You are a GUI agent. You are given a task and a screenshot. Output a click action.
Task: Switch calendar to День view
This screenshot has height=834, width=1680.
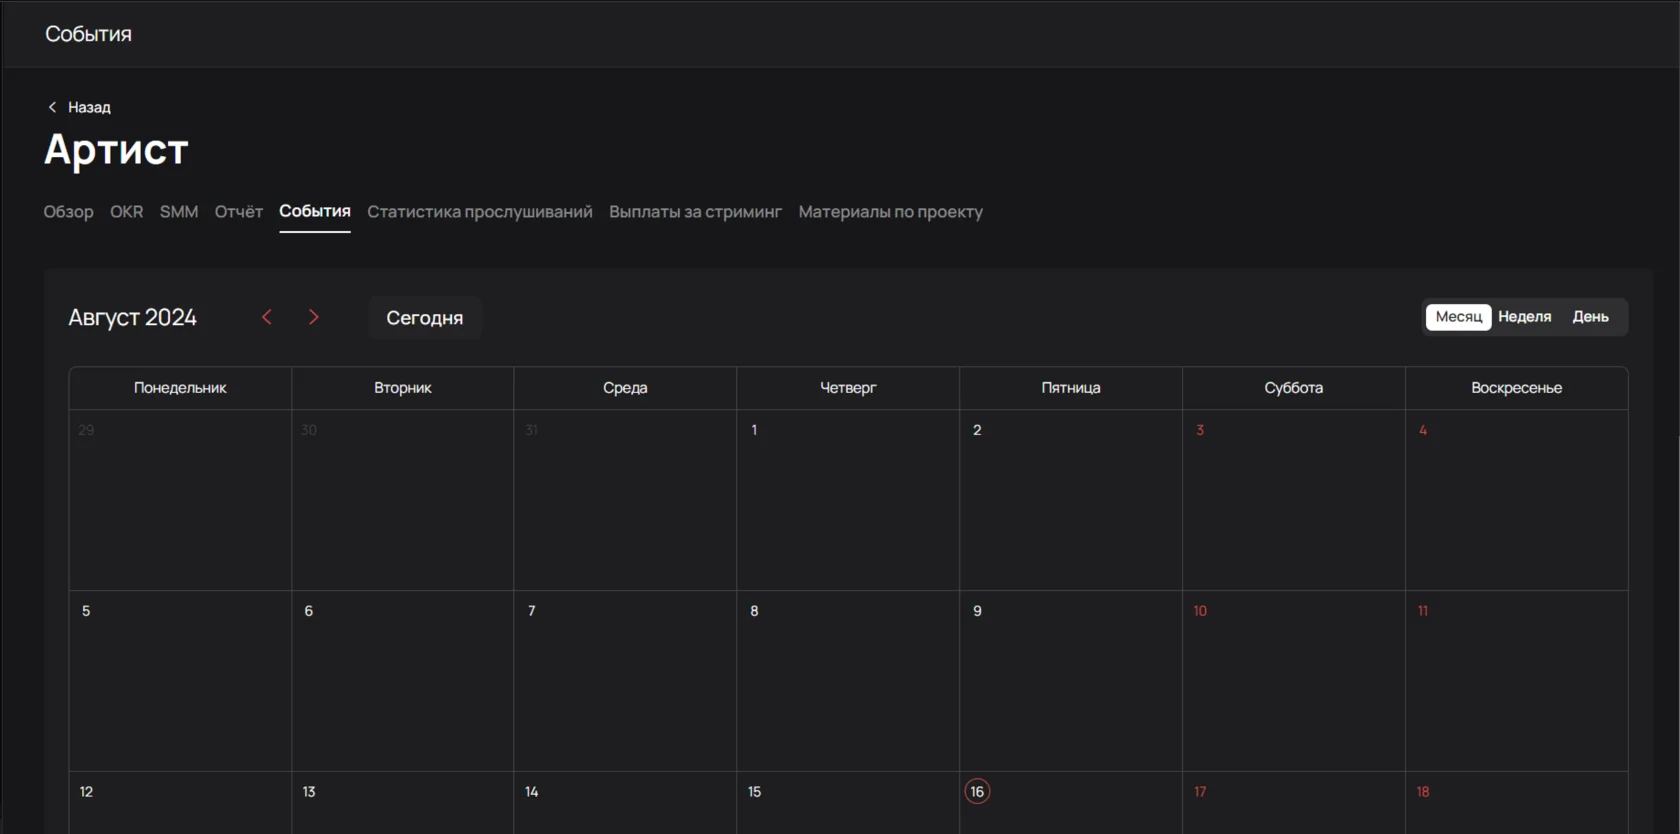[x=1590, y=317]
